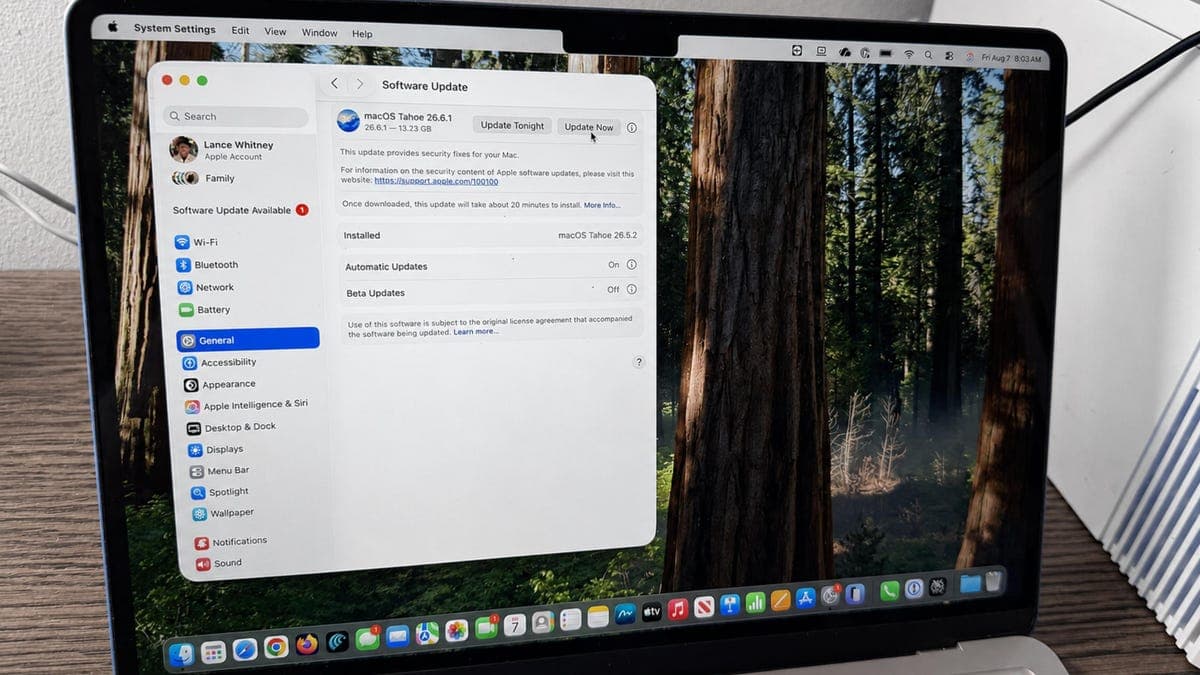Open Mail from the Dock
Viewport: 1200px width, 675px height.
pos(398,635)
